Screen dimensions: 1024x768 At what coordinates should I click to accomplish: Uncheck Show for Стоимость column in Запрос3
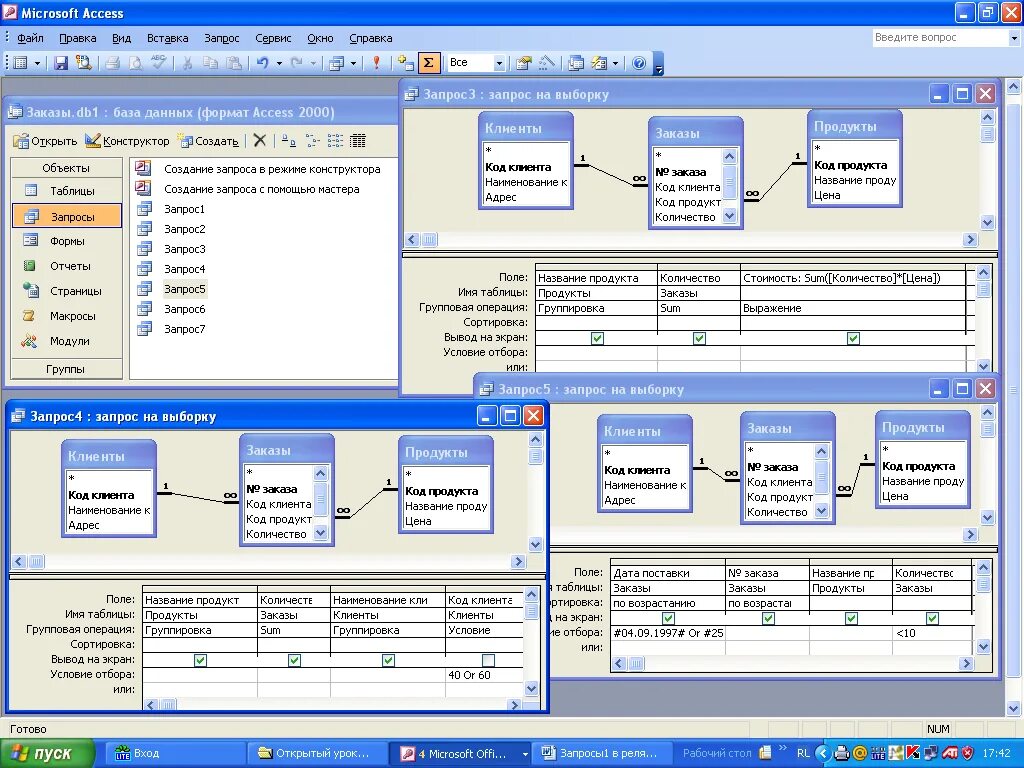[x=853, y=338]
